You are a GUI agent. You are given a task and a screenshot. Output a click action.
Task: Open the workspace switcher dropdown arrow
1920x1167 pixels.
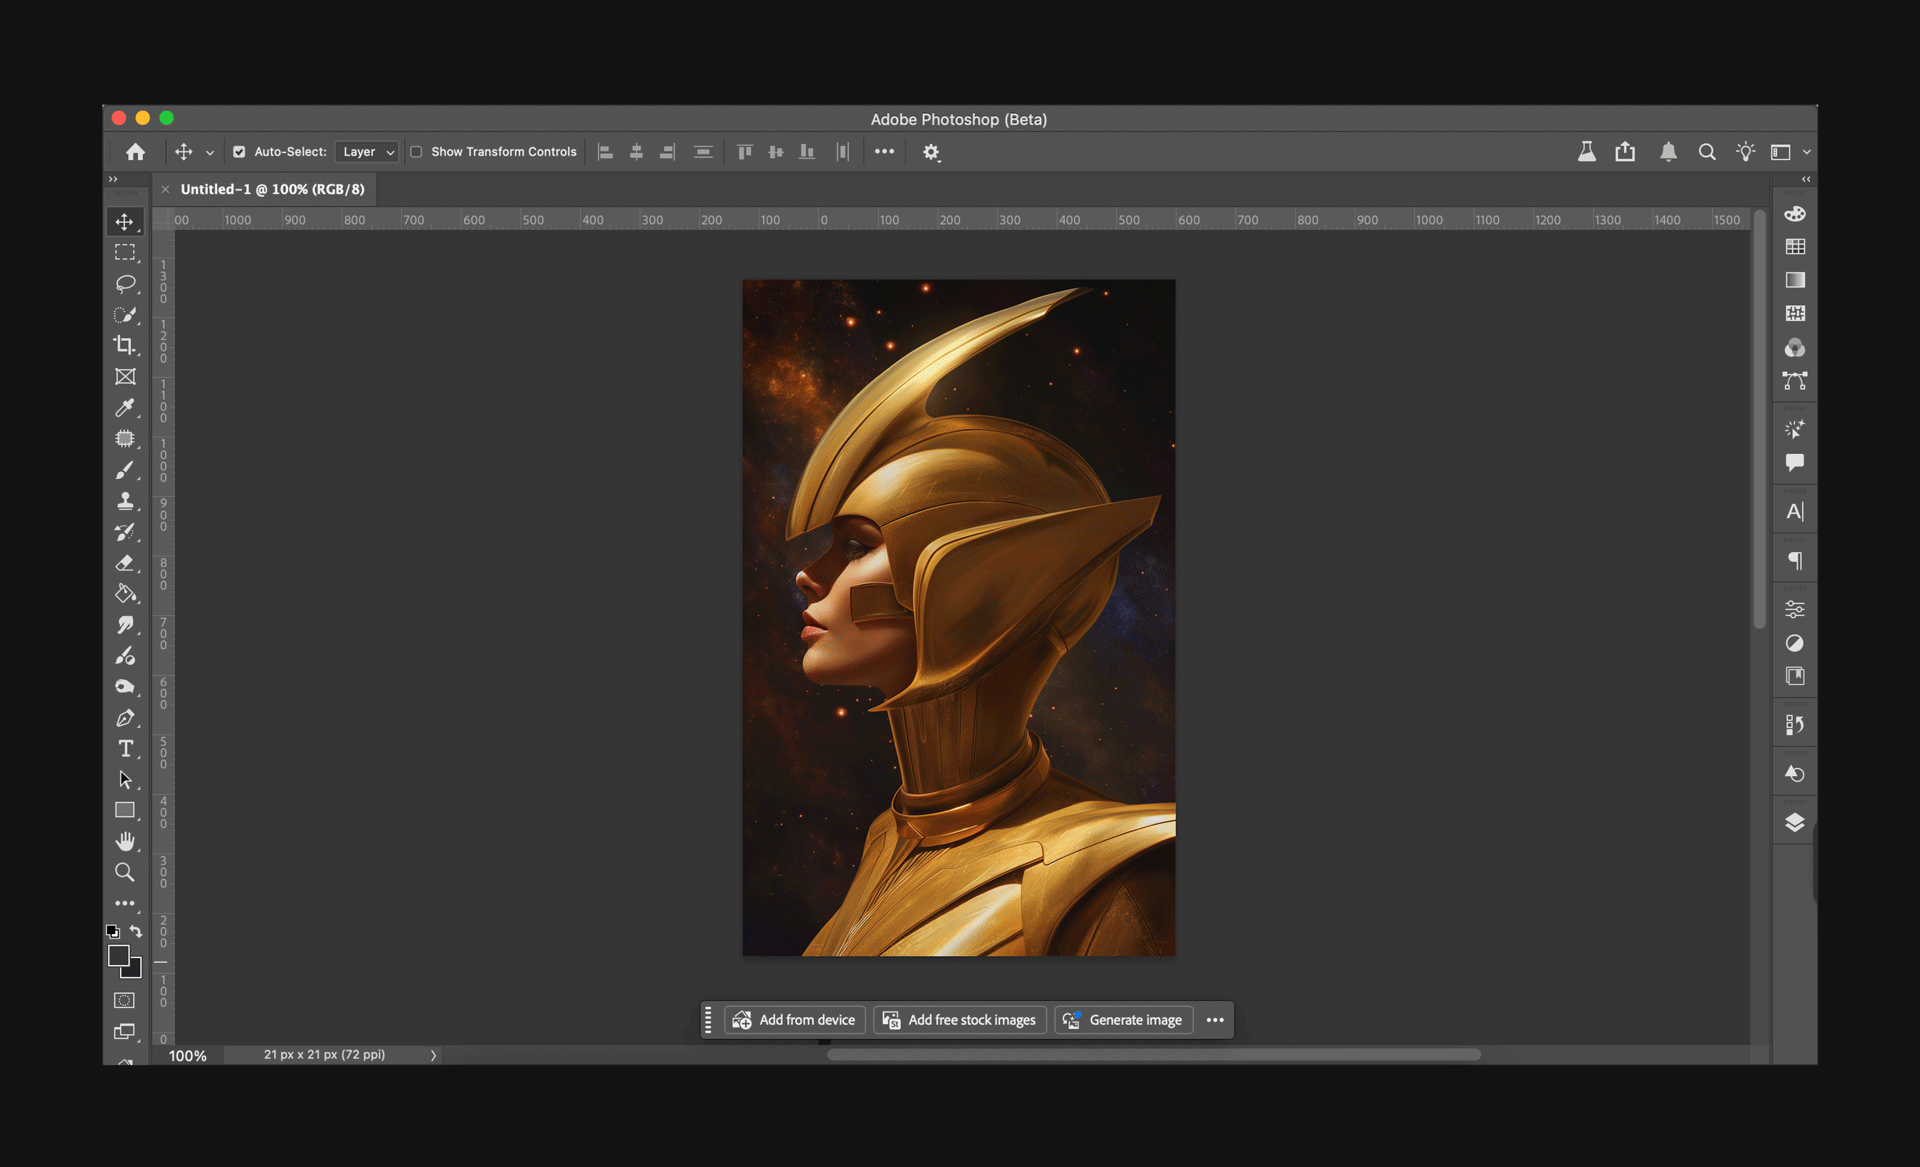(1806, 152)
